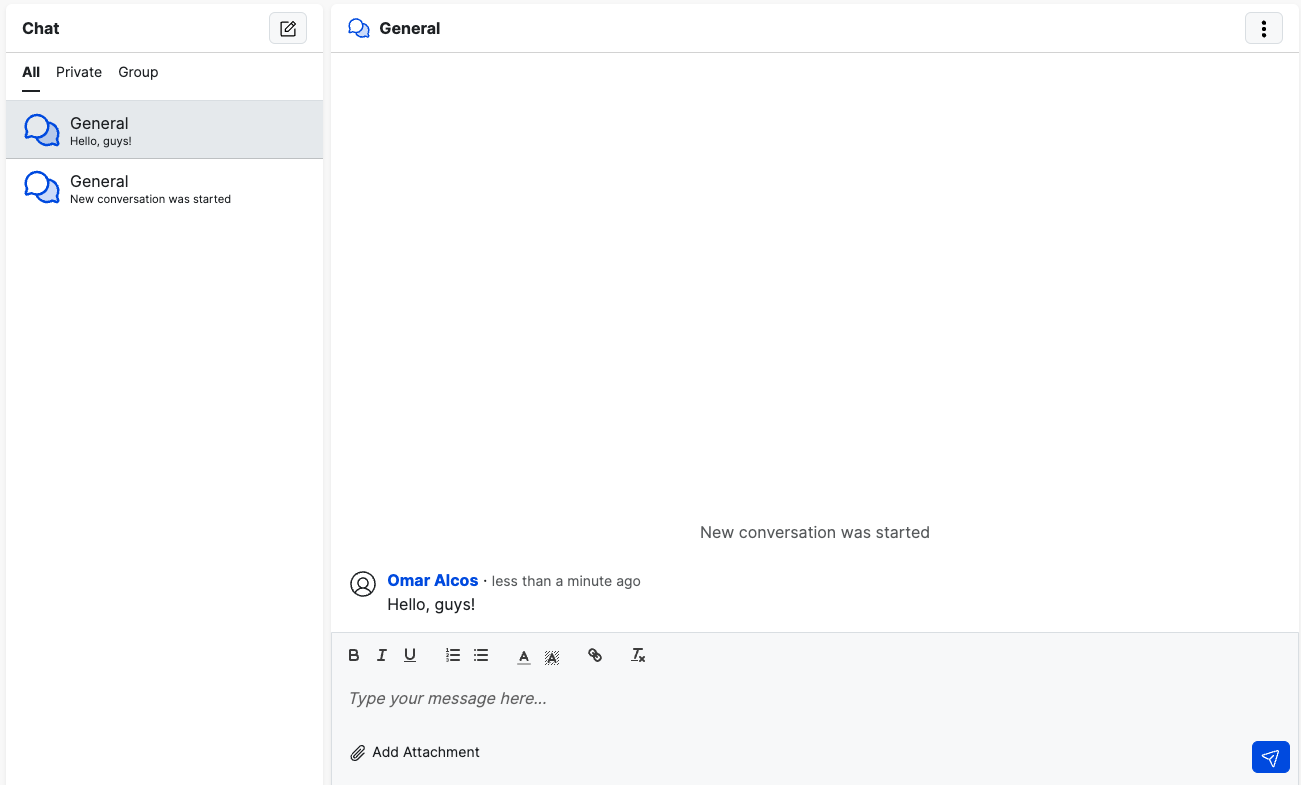The image size is (1301, 785).
Task: Toggle italic formatting
Action: [382, 656]
